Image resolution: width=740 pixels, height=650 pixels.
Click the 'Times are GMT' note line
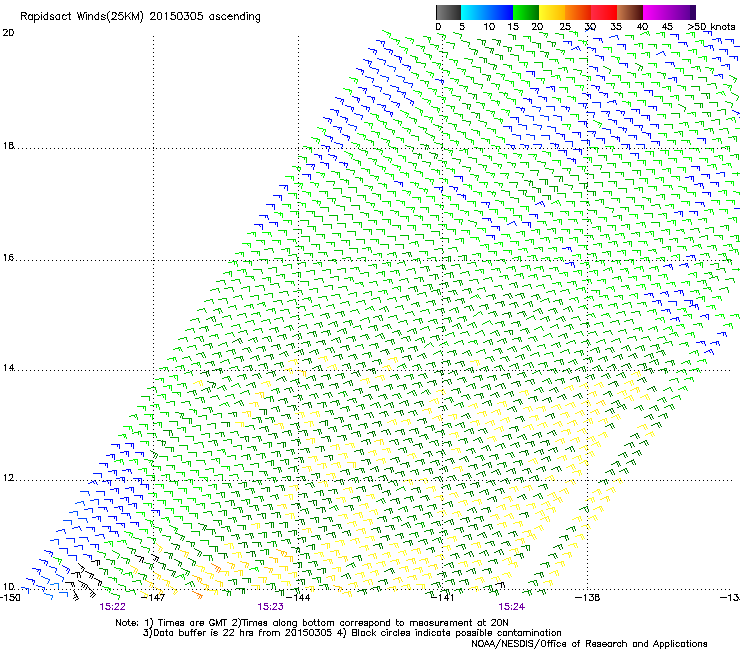click(x=312, y=623)
